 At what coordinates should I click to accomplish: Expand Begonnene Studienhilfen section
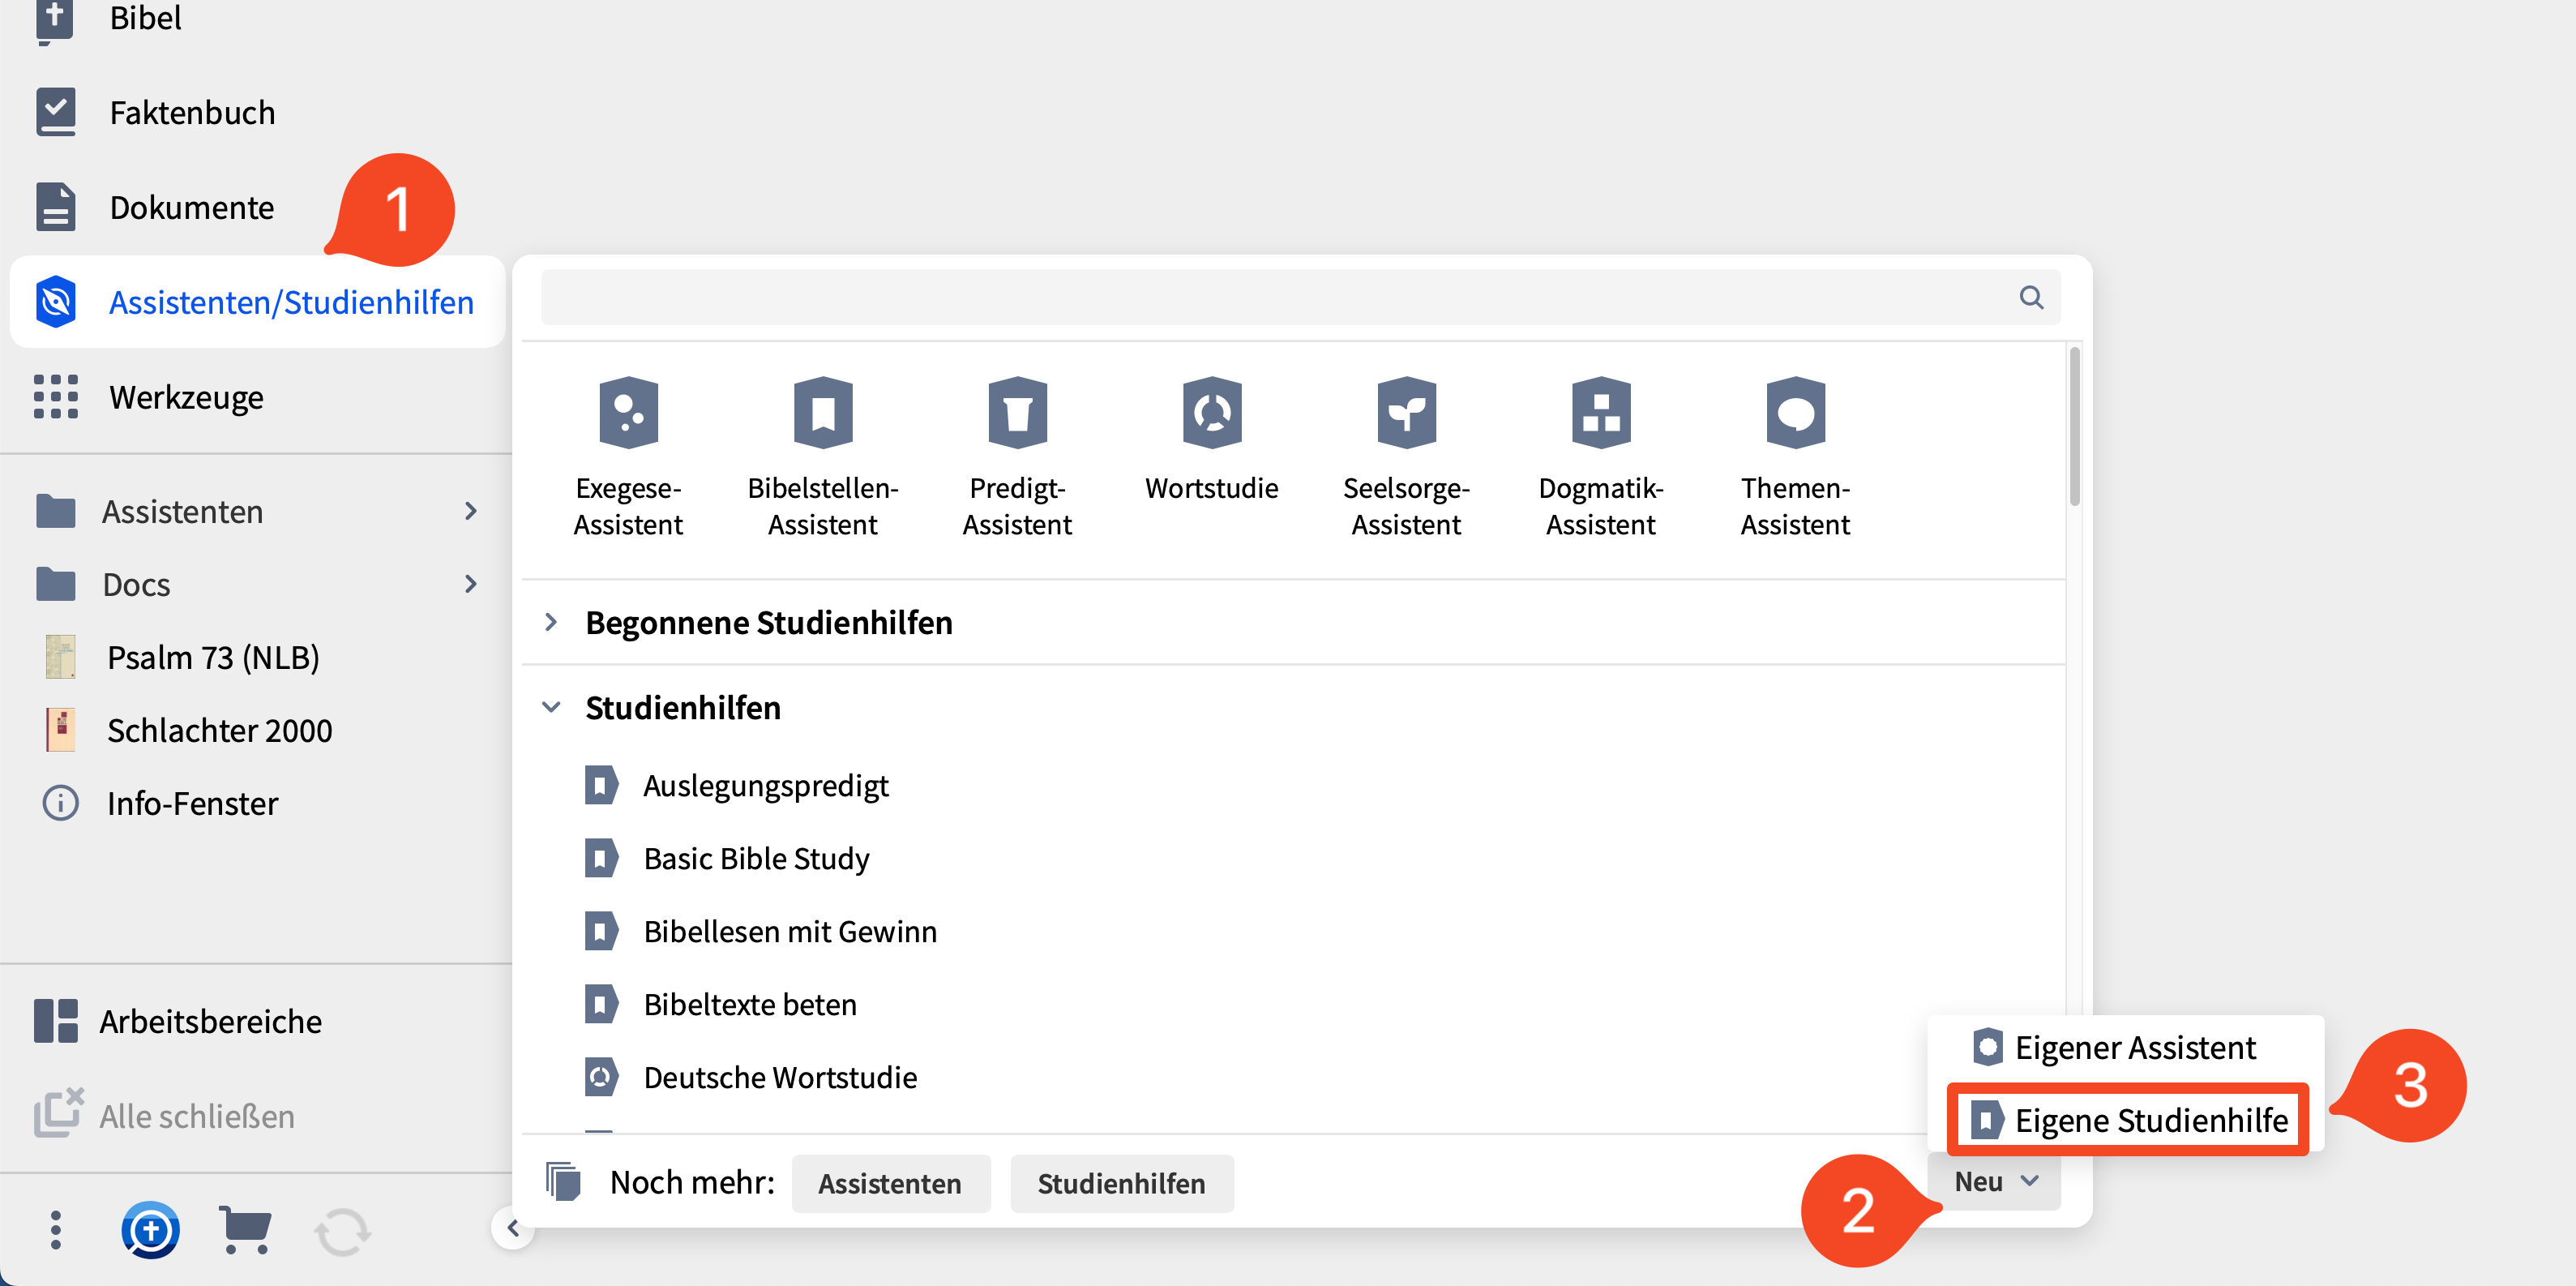[551, 622]
